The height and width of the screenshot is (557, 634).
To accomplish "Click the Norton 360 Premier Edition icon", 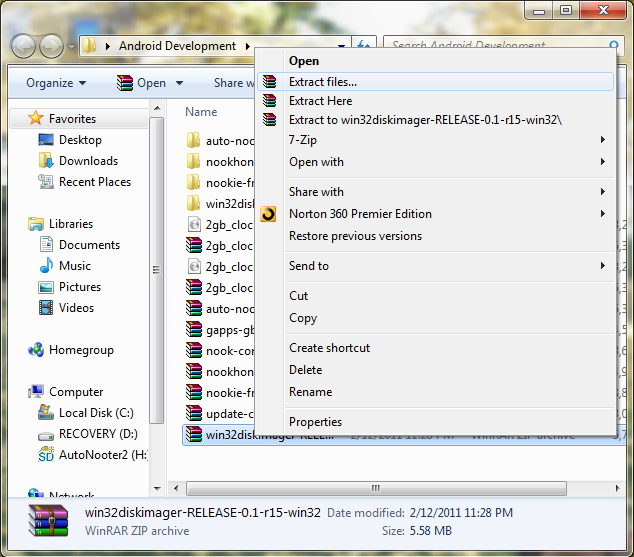I will (x=268, y=214).
